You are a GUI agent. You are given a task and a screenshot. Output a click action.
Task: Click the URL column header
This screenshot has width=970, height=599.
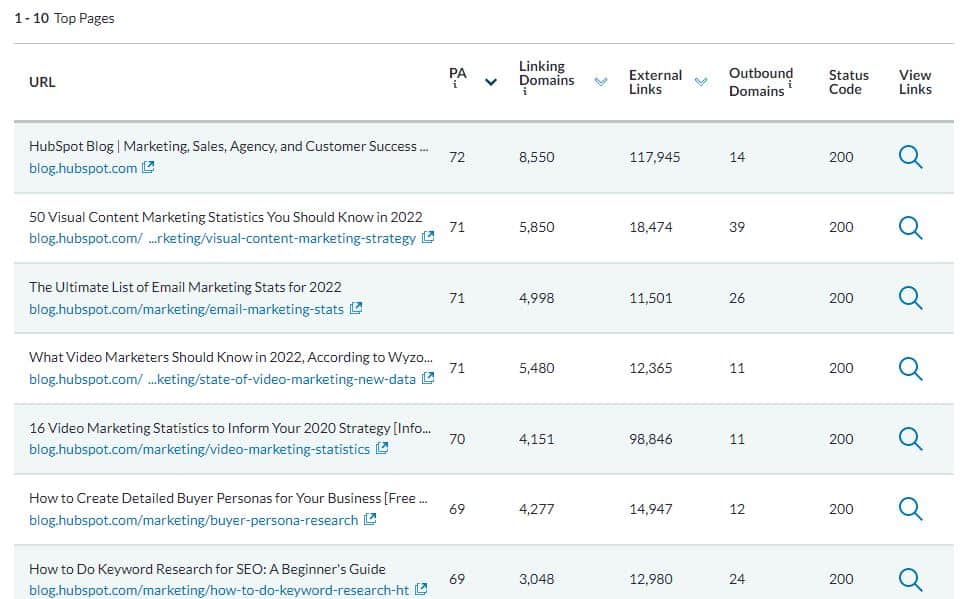(42, 82)
